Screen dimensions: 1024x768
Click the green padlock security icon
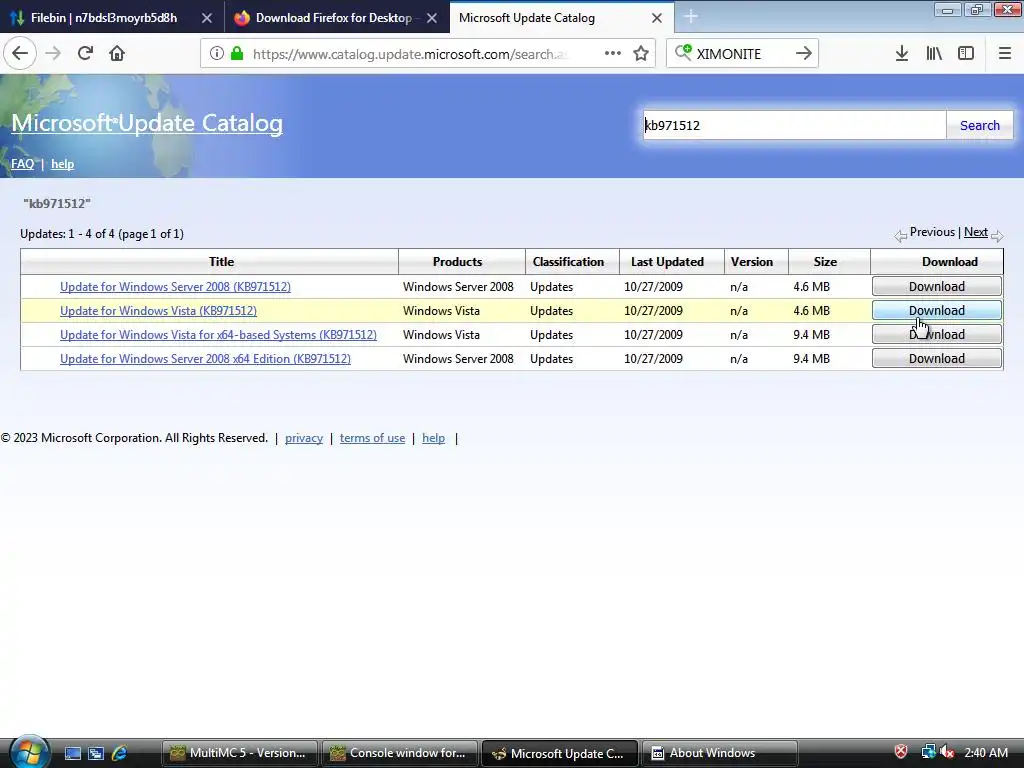pyautogui.click(x=237, y=54)
